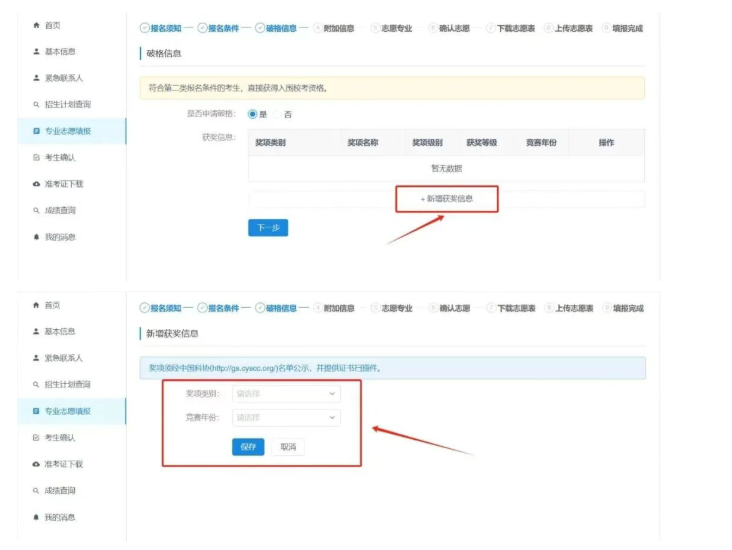Click the + 新增获奖信息 button
This screenshot has width=732, height=550.
(x=446, y=199)
